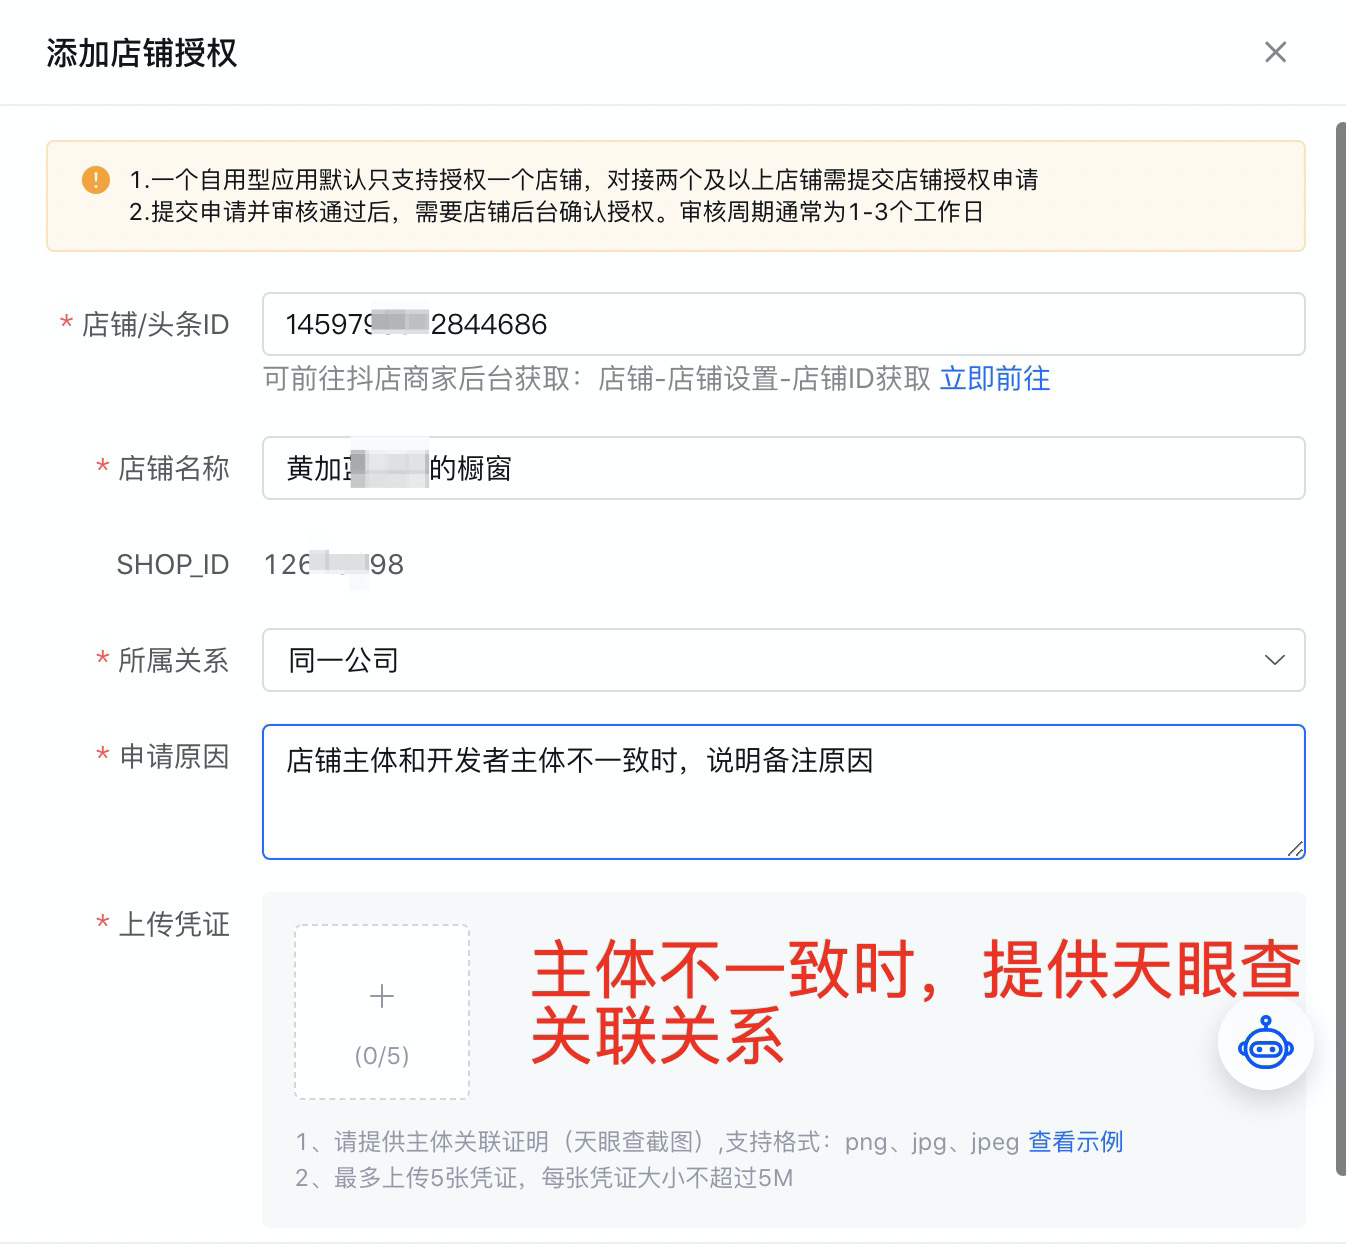Screen dimensions: 1346x1244
Task: Click the note 请提供主体关联证明
Action: tap(657, 1142)
